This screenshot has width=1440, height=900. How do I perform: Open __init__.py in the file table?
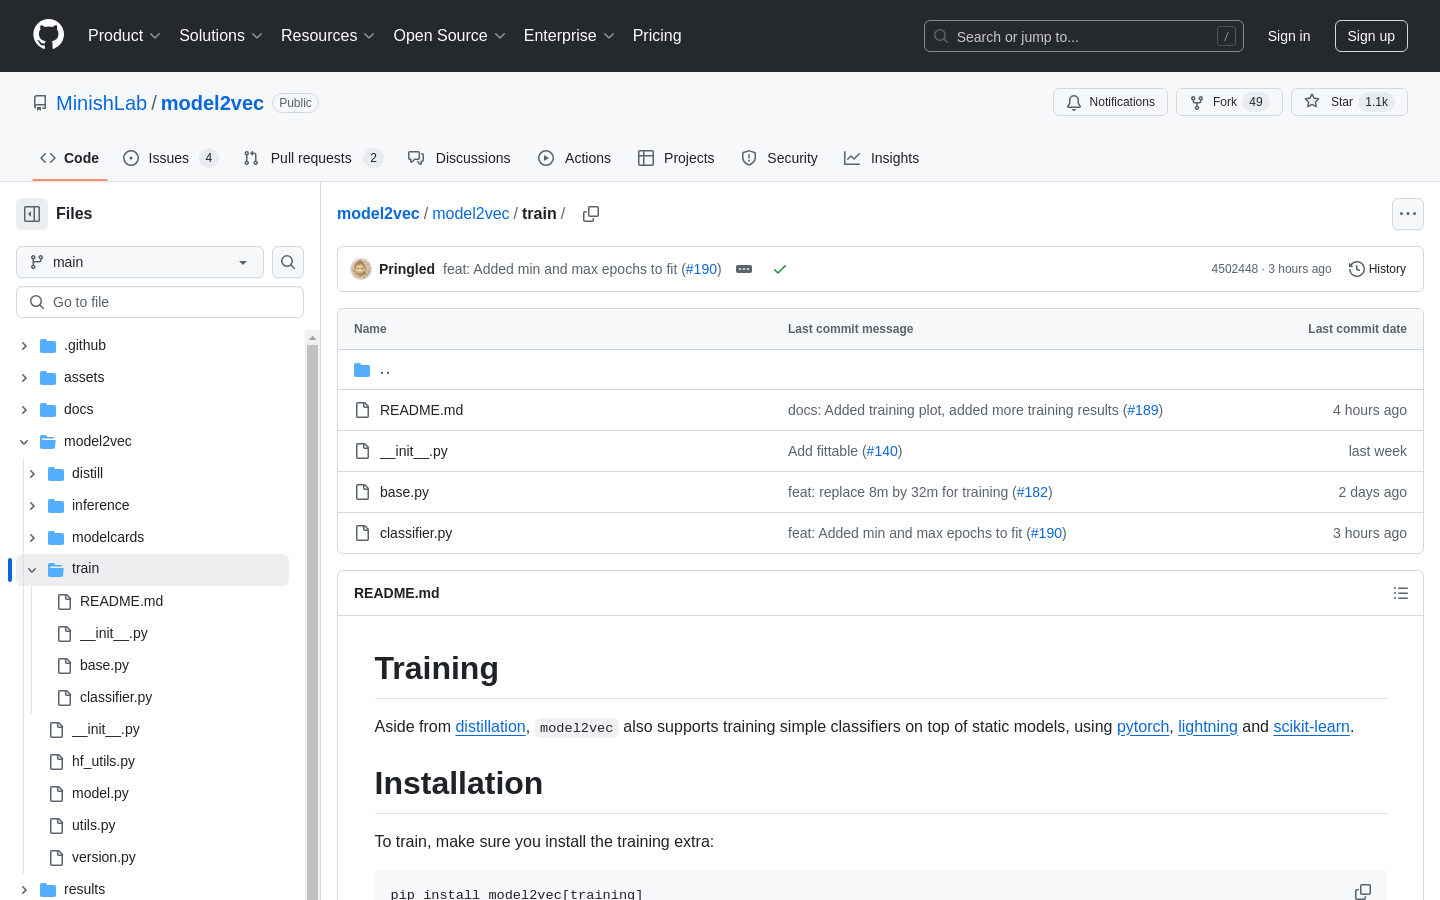(414, 451)
